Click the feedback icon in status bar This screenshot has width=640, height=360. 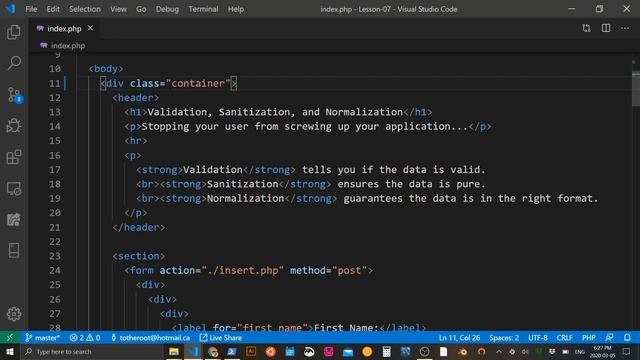click(609, 338)
